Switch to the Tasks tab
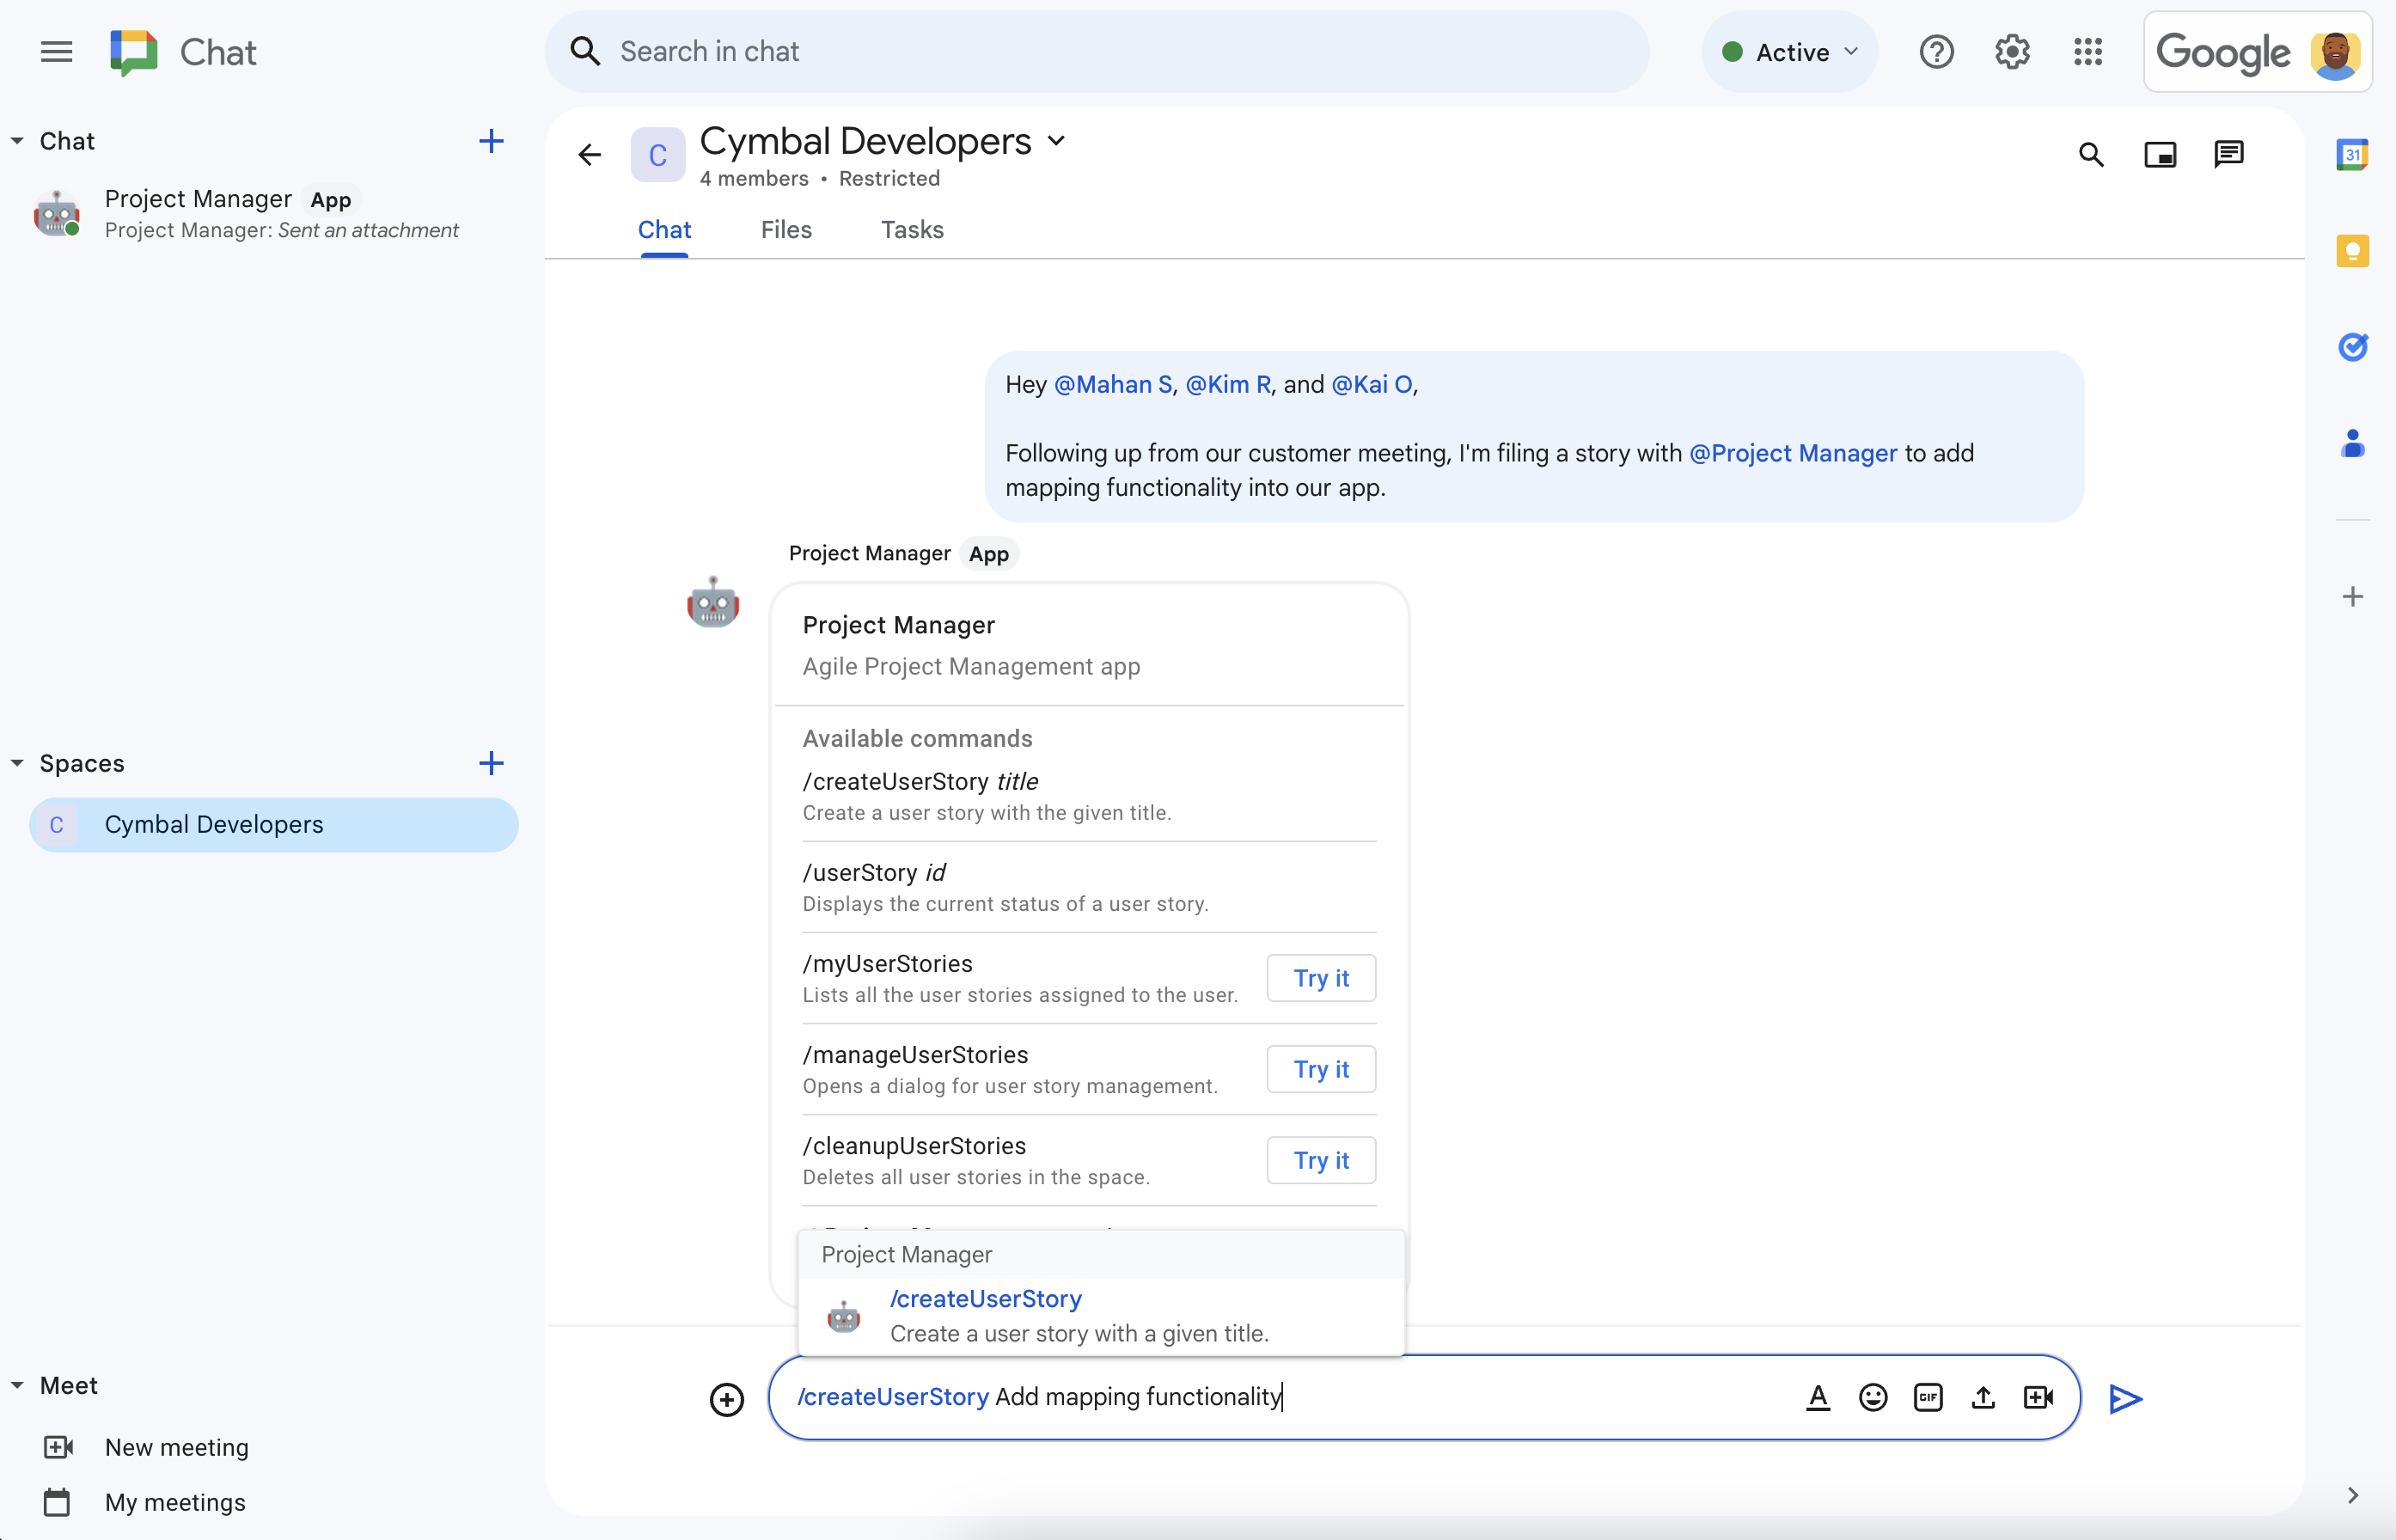This screenshot has width=2396, height=1540. pyautogui.click(x=912, y=229)
